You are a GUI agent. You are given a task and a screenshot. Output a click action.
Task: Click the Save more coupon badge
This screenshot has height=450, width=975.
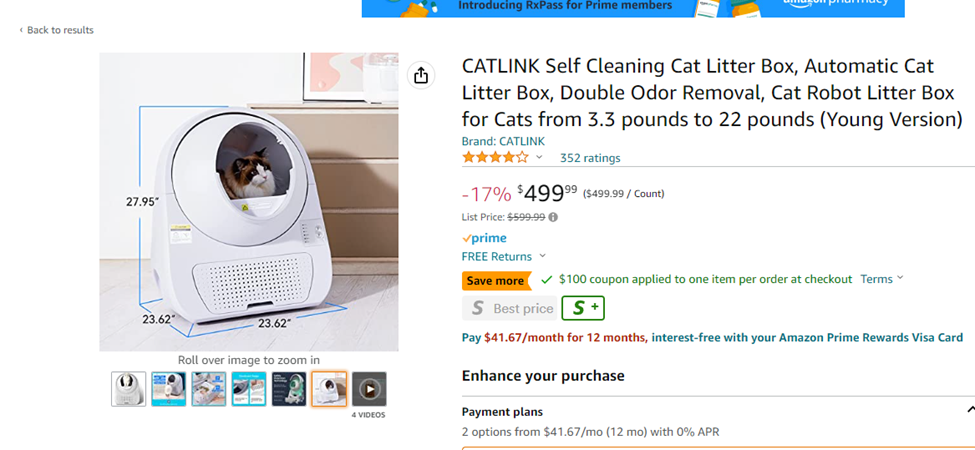coord(495,280)
